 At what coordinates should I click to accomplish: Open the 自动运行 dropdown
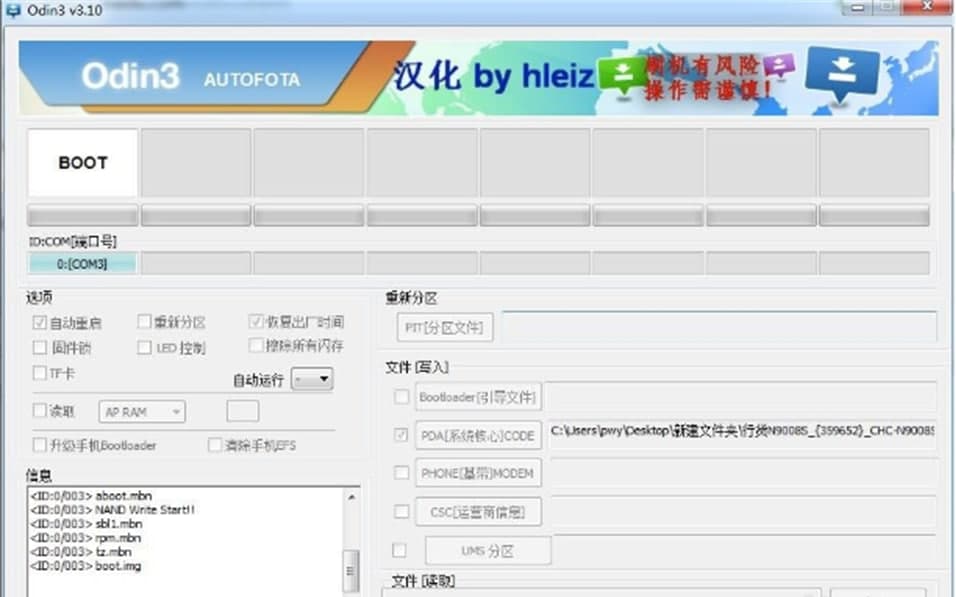coord(312,379)
